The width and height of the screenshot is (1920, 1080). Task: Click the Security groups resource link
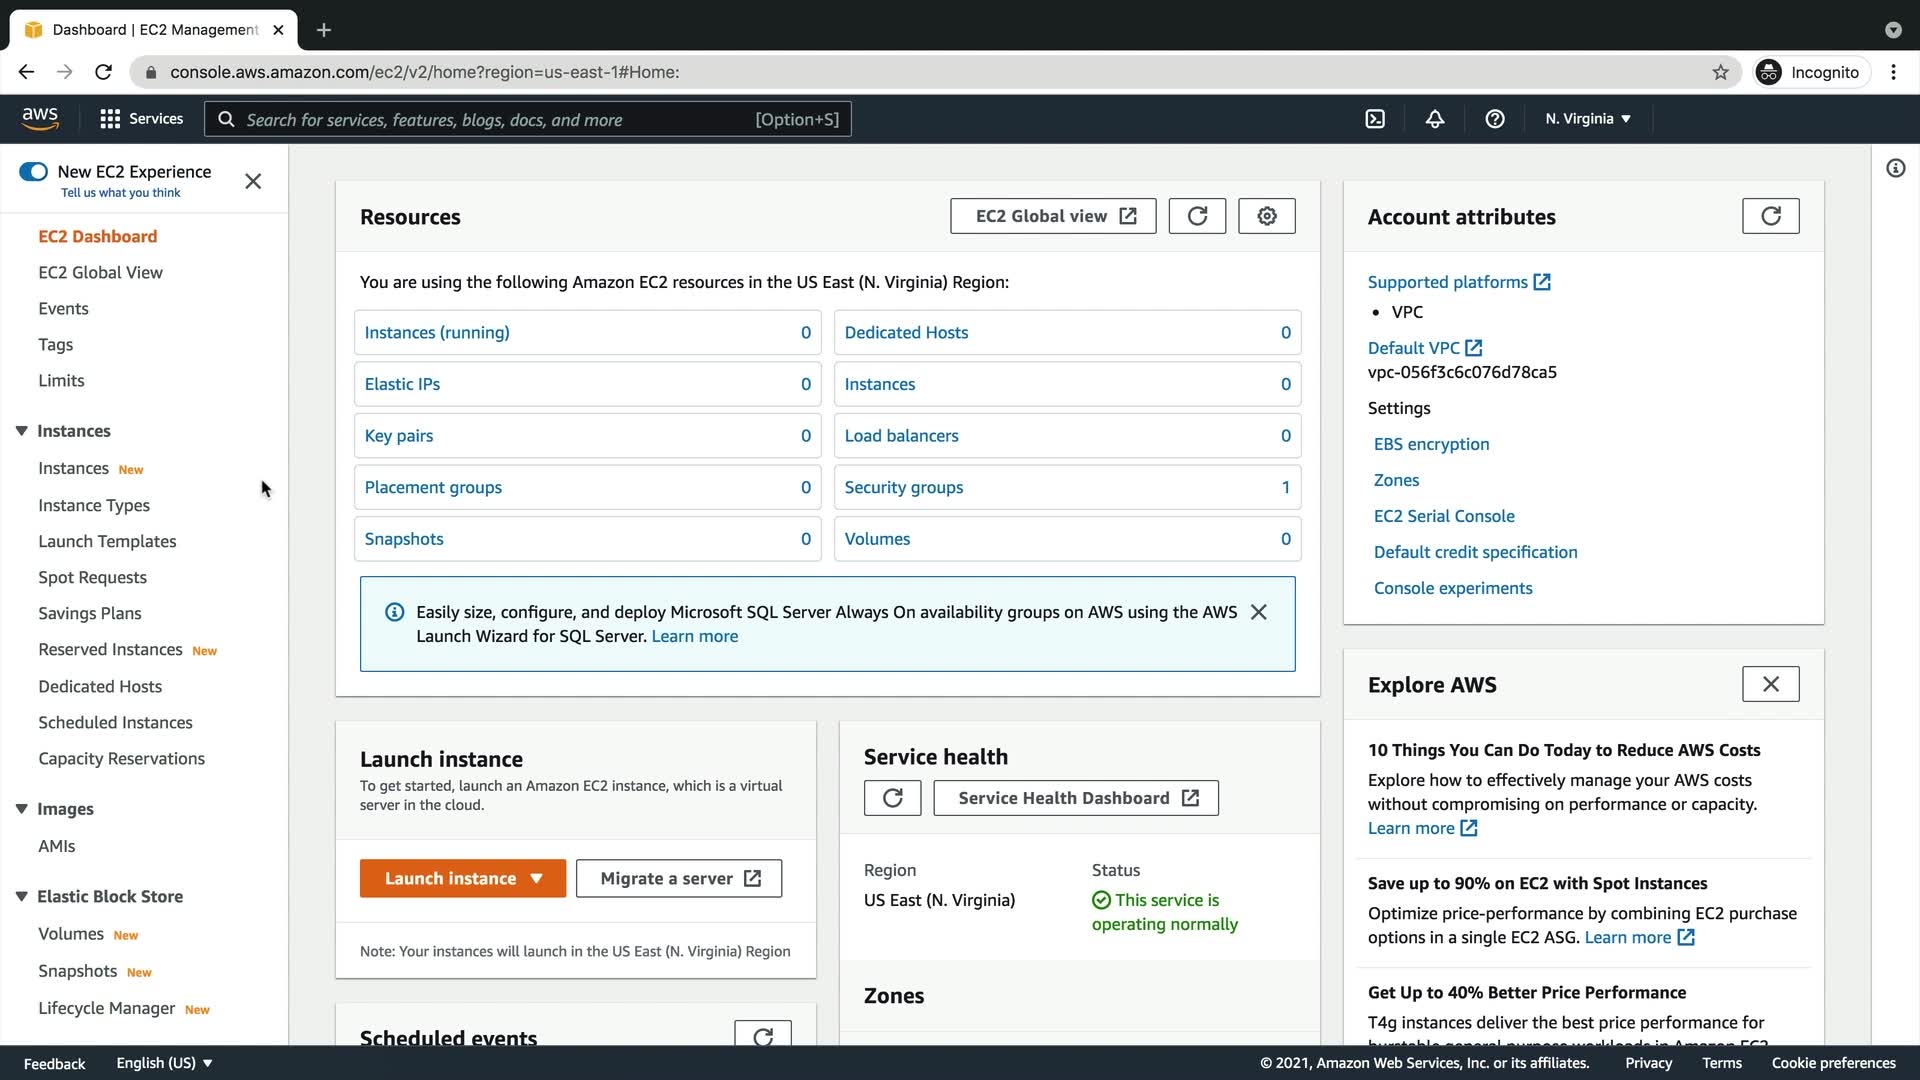click(903, 487)
